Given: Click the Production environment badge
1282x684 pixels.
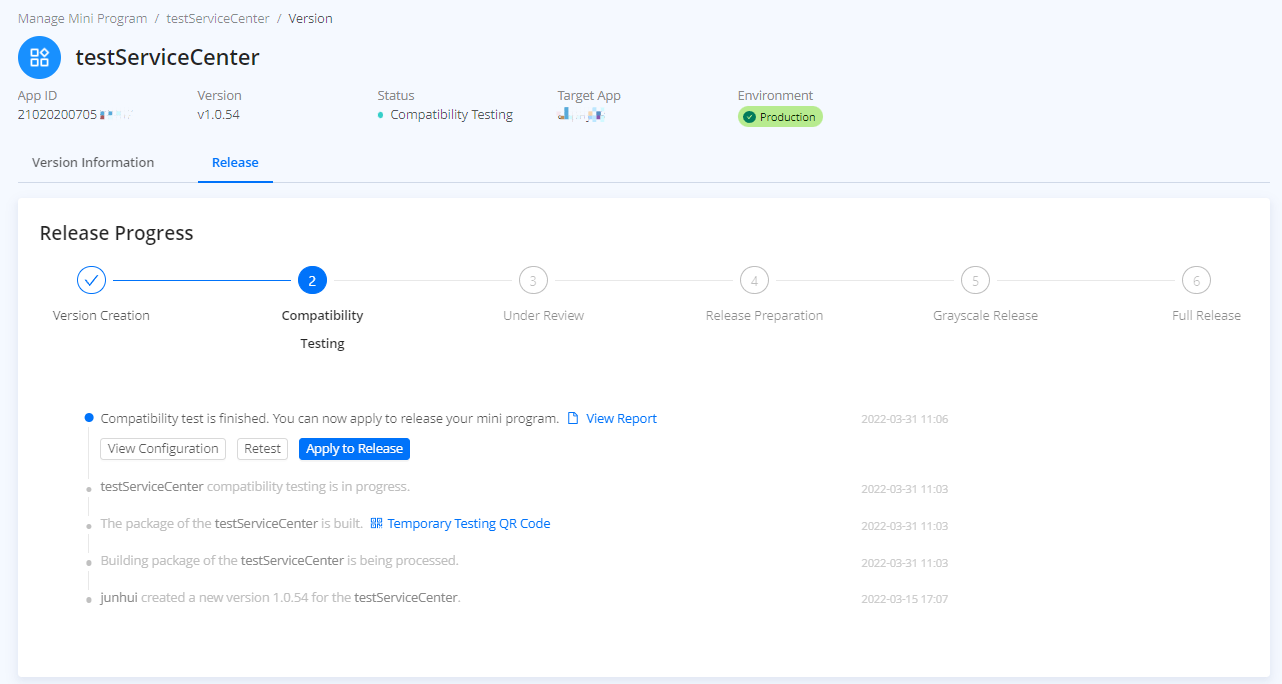Looking at the screenshot, I should pos(780,117).
